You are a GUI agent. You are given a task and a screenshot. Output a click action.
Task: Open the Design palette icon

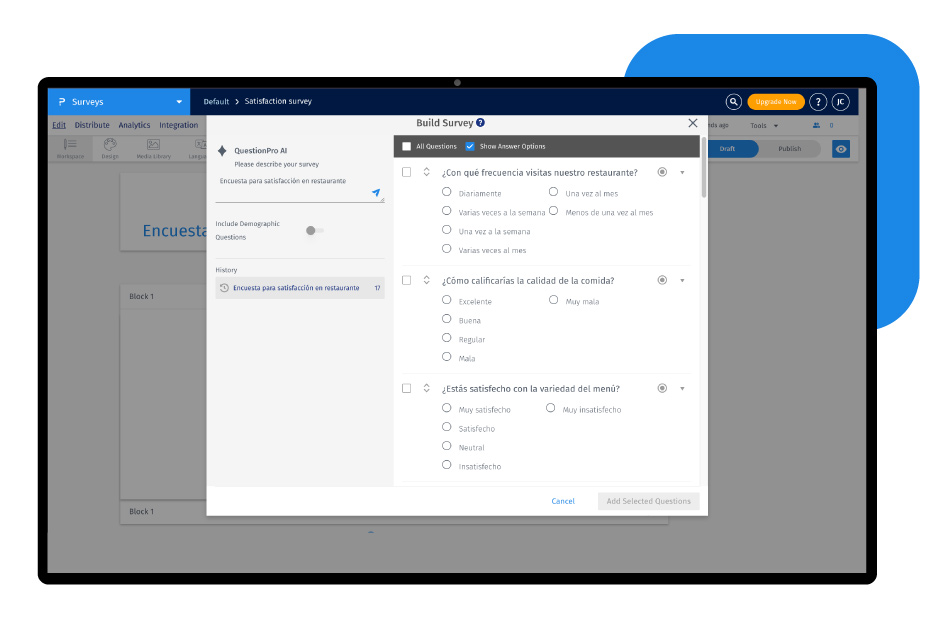pos(110,148)
